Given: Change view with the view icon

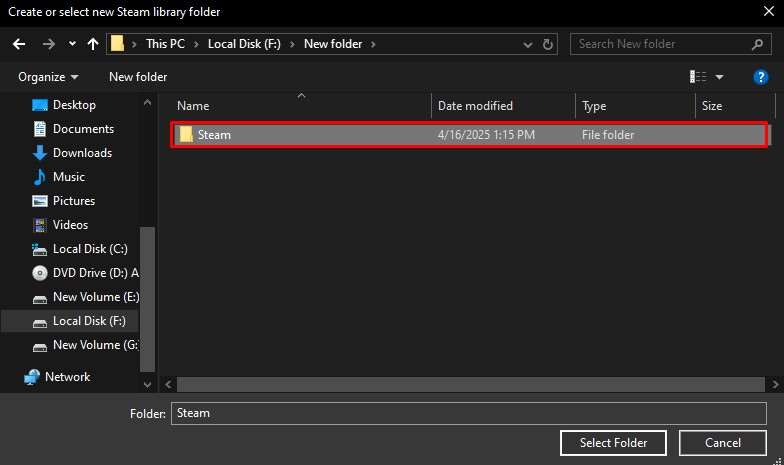Looking at the screenshot, I should (x=698, y=76).
